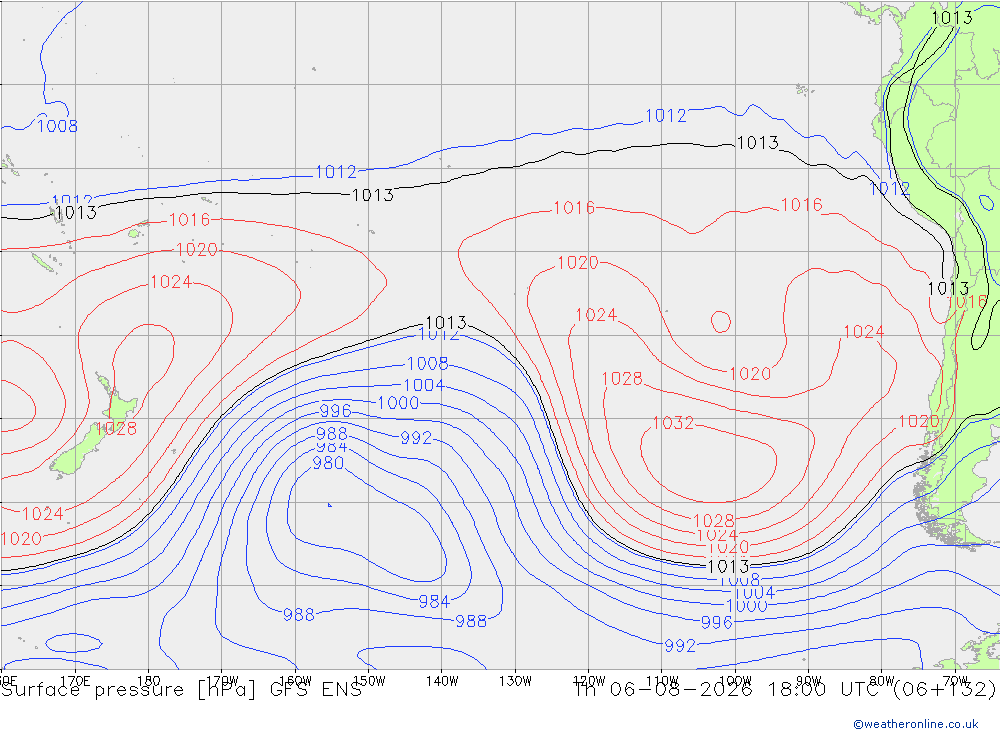Click the 70W longitude axis label
The width and height of the screenshot is (1000, 733).
point(955,681)
